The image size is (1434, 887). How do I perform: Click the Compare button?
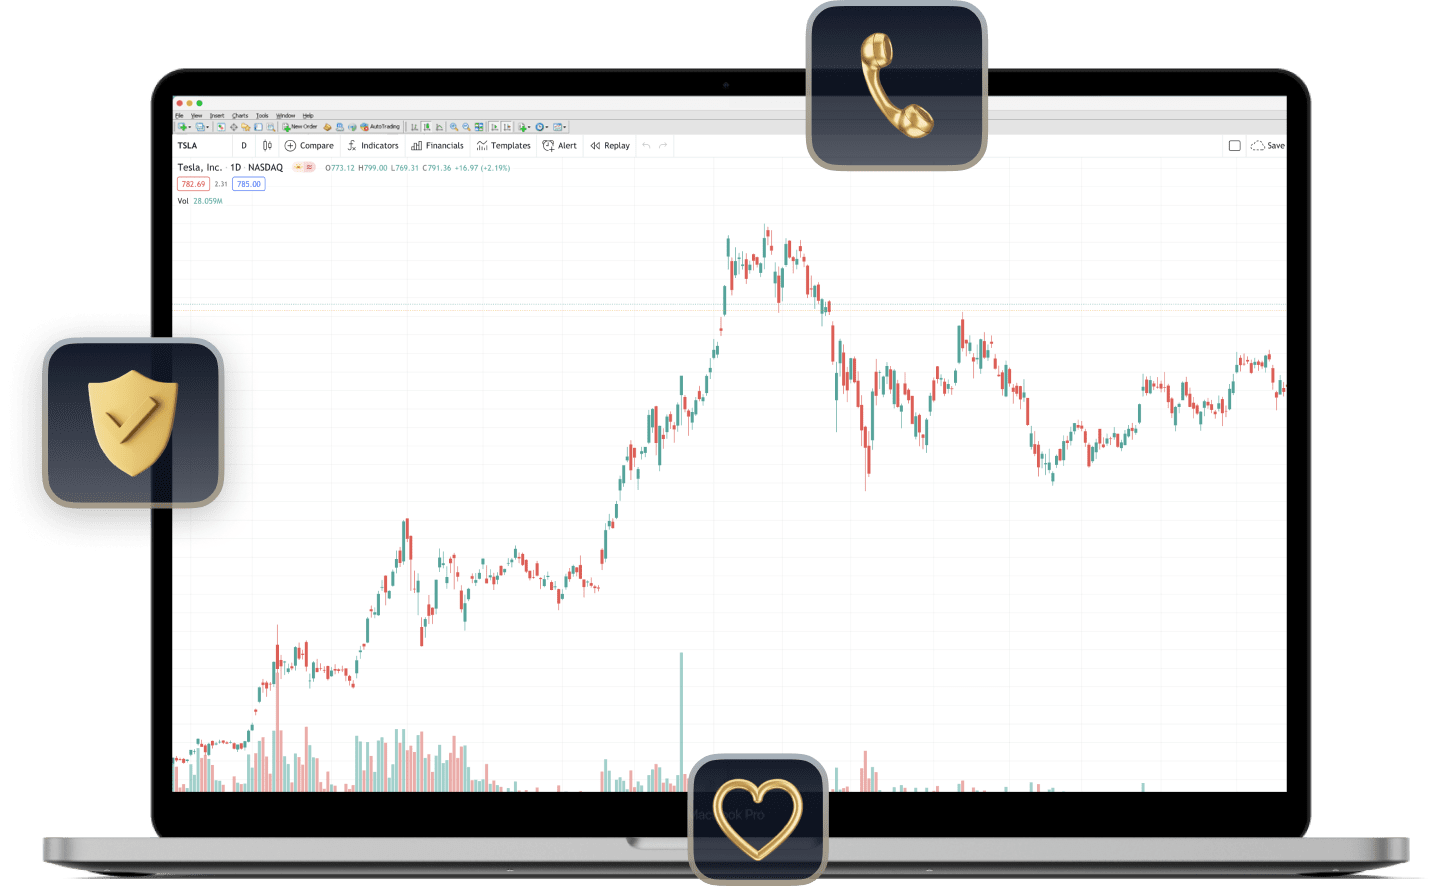tap(309, 146)
